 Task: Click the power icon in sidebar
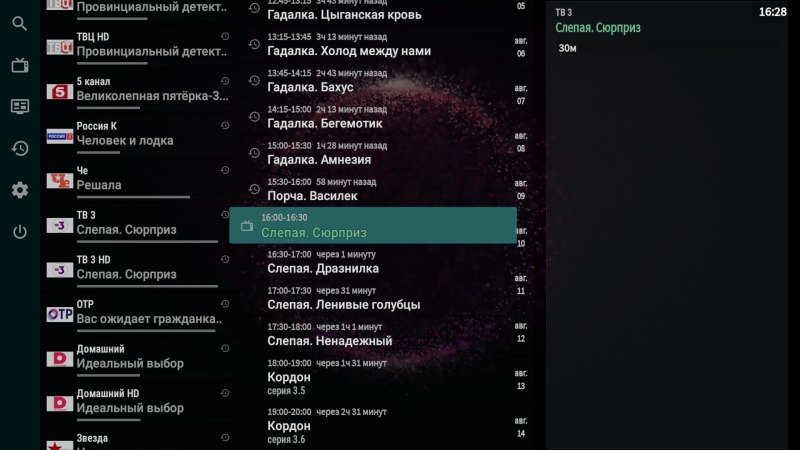20,232
